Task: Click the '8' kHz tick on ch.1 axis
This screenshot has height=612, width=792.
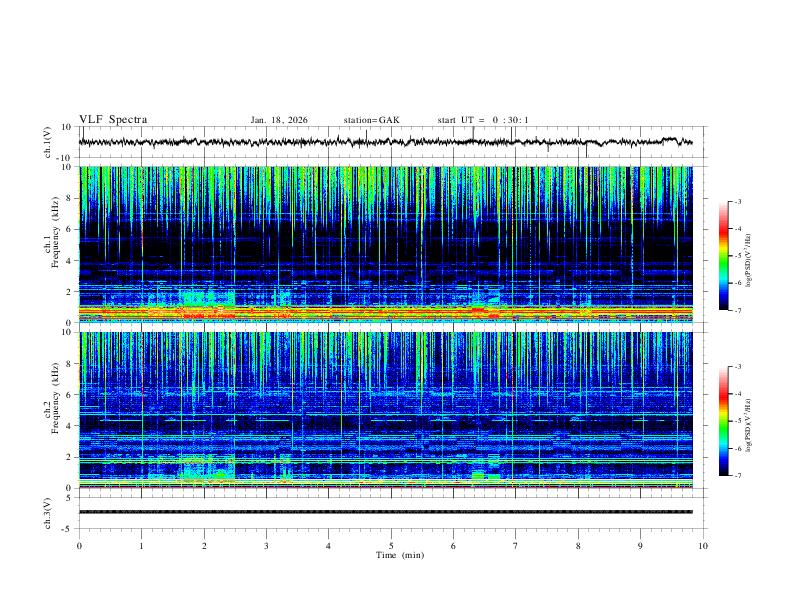Action: (x=69, y=198)
